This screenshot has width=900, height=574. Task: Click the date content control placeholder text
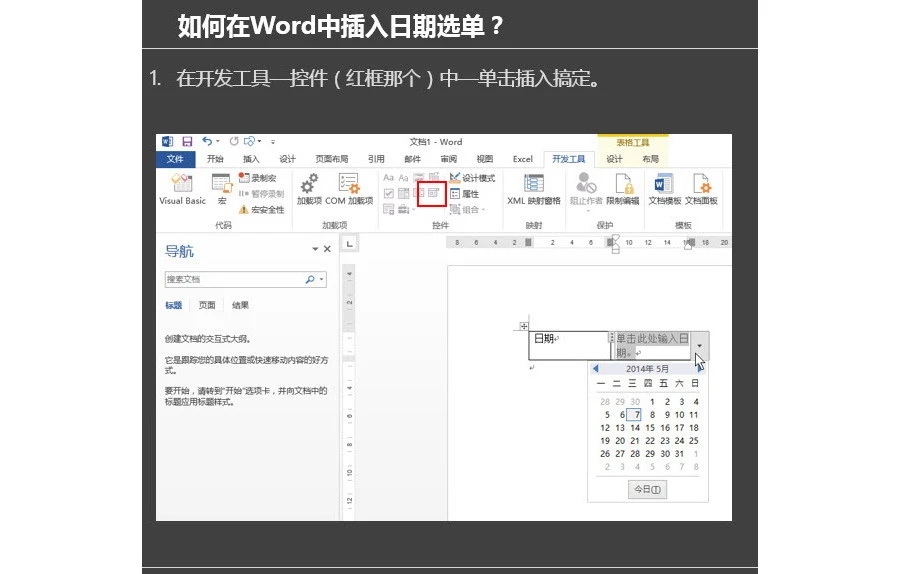click(x=652, y=346)
